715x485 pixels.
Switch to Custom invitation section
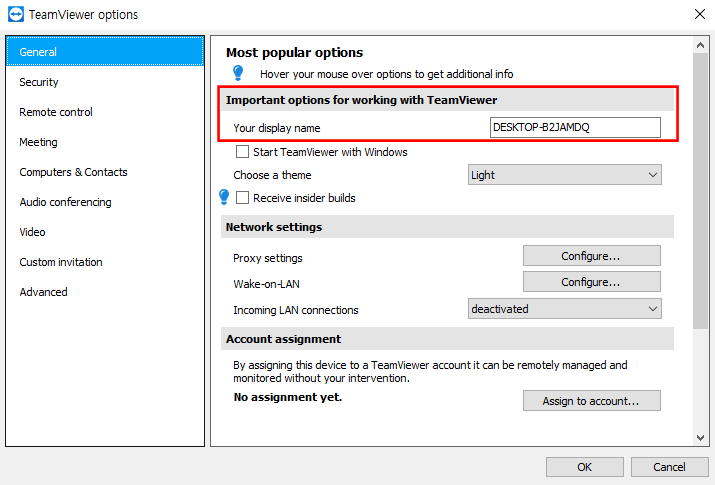pos(105,262)
